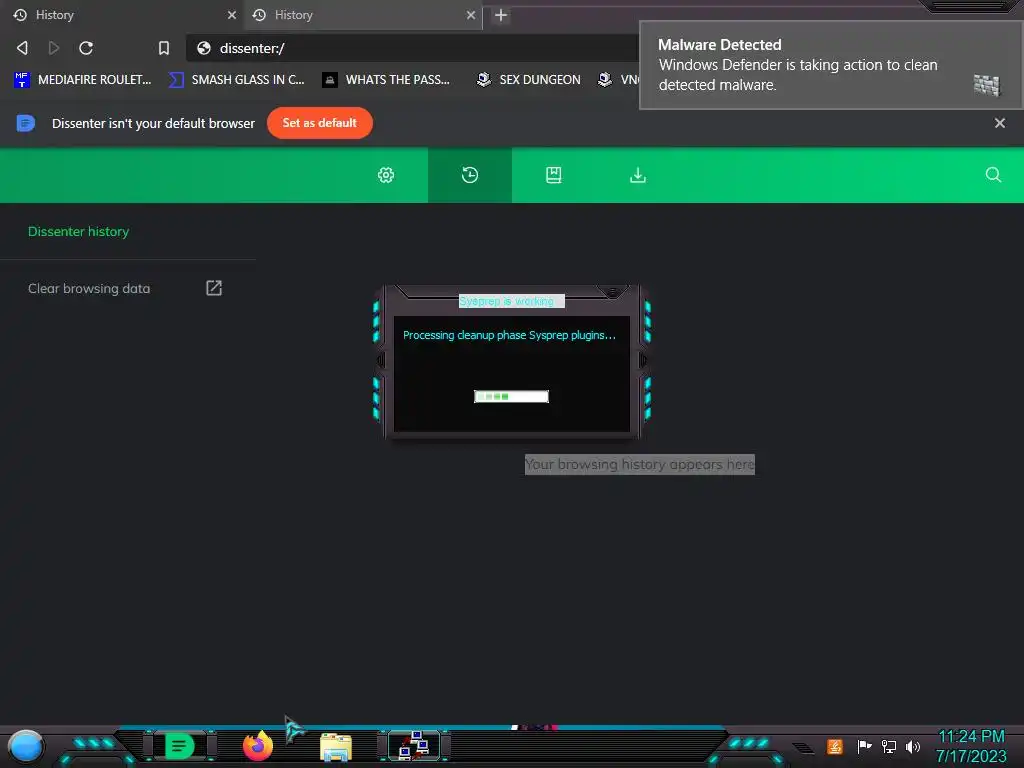Screen dimensions: 1024x768
Task: Open the volume speaker tray icon
Action: coord(913,746)
